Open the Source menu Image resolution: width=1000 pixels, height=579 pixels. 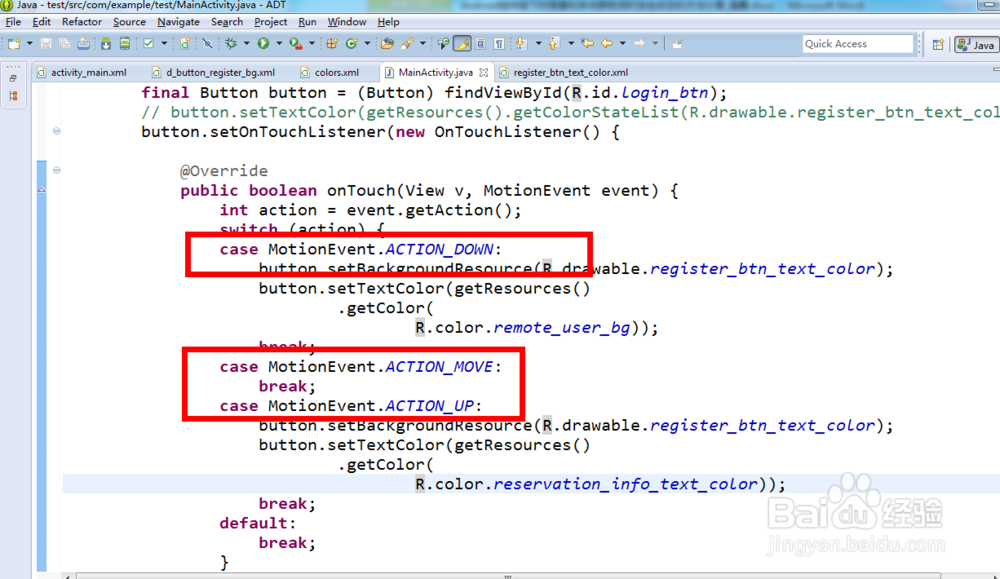click(x=129, y=22)
